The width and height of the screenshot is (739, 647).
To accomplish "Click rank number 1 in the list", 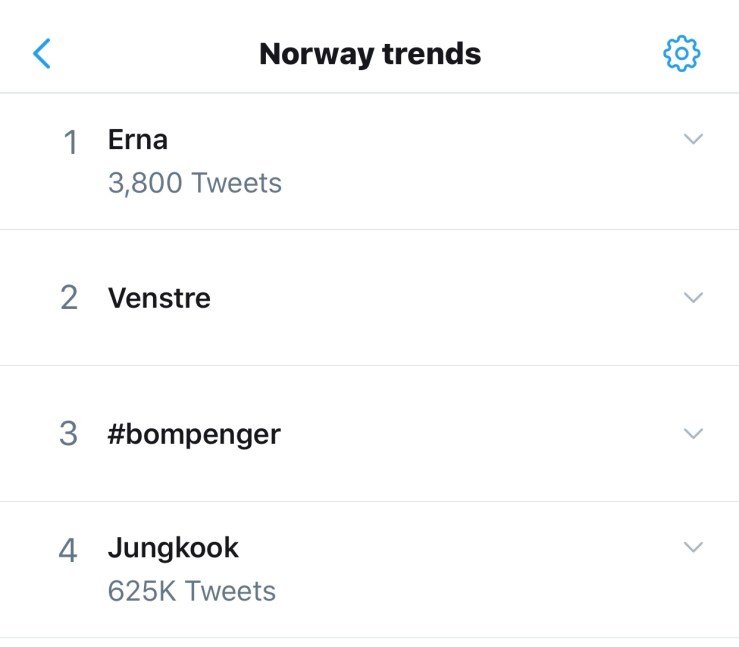I will pyautogui.click(x=70, y=143).
